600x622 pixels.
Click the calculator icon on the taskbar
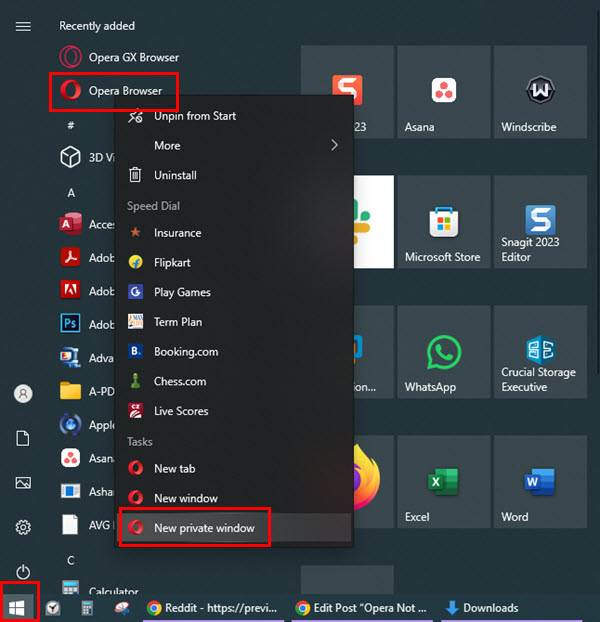coord(87,608)
